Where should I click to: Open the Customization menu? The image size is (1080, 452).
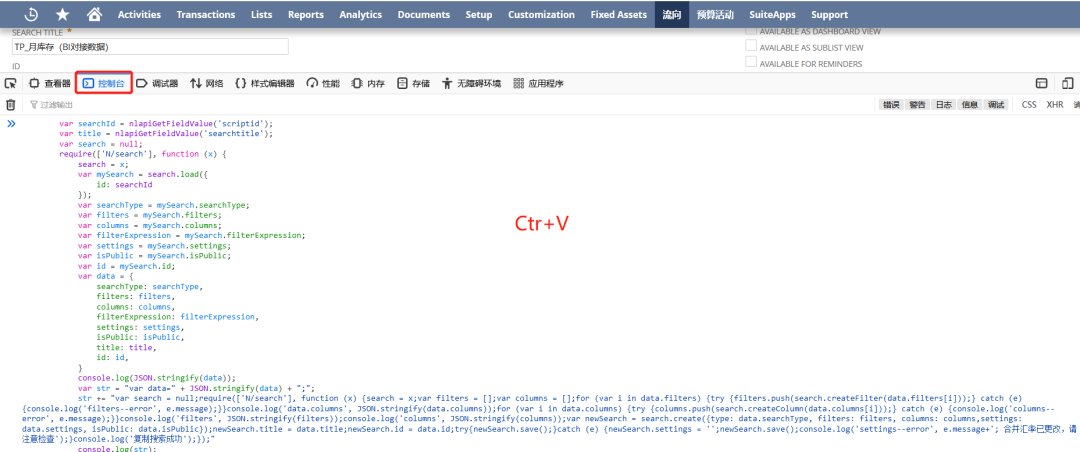[x=541, y=14]
